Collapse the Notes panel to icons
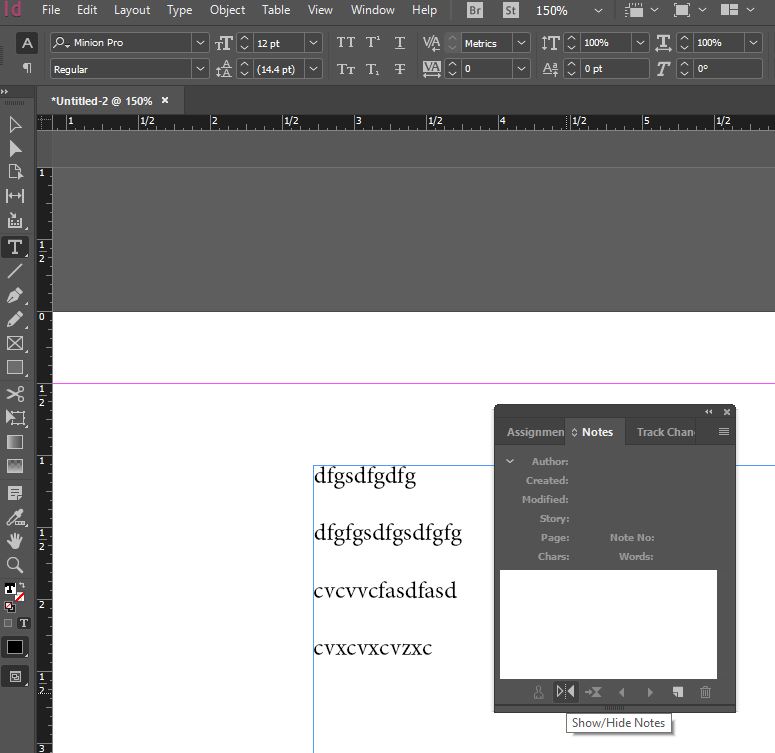Viewport: 775px width, 753px height. pos(709,411)
